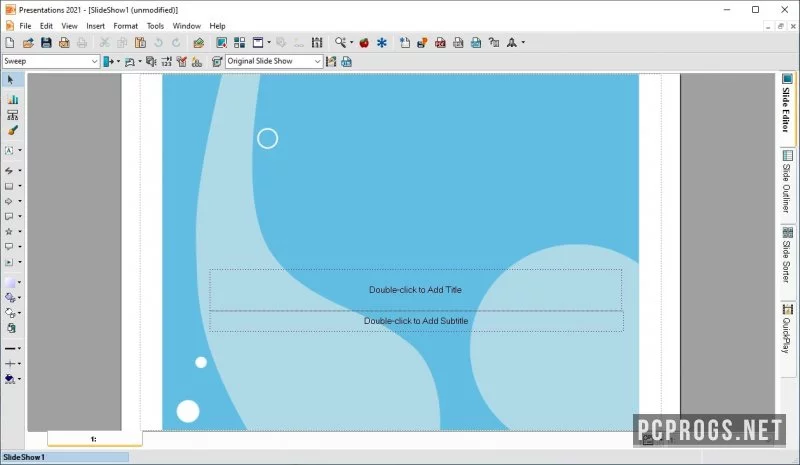Create a new document with the blank page icon
This screenshot has width=800, height=465.
(x=10, y=43)
